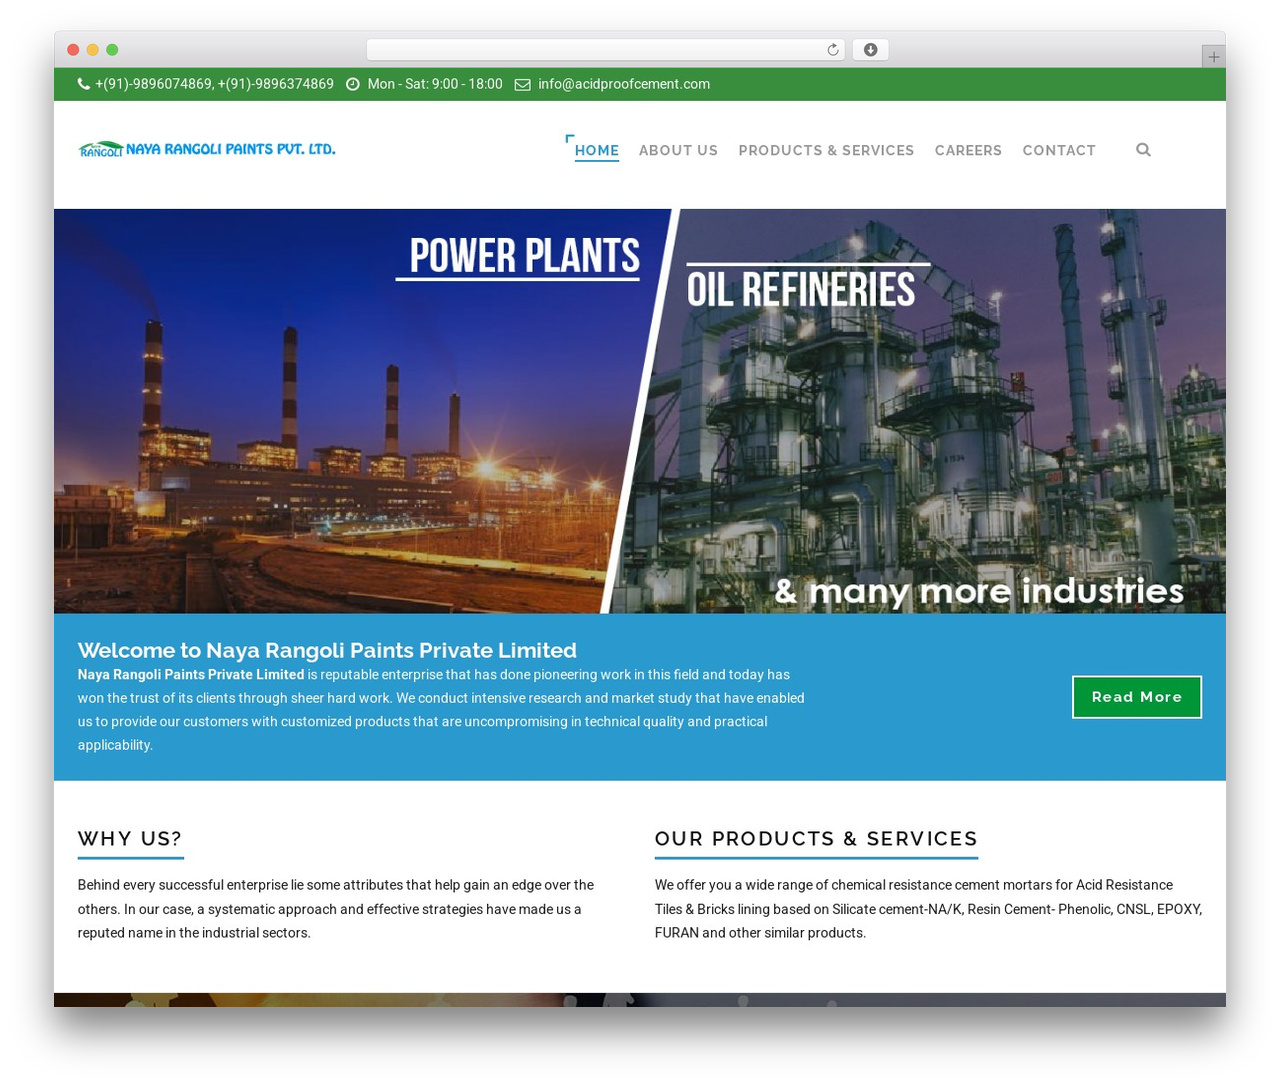The height and width of the screenshot is (1084, 1280).
Task: Click the clock icon beside business hours
Action: (x=352, y=84)
